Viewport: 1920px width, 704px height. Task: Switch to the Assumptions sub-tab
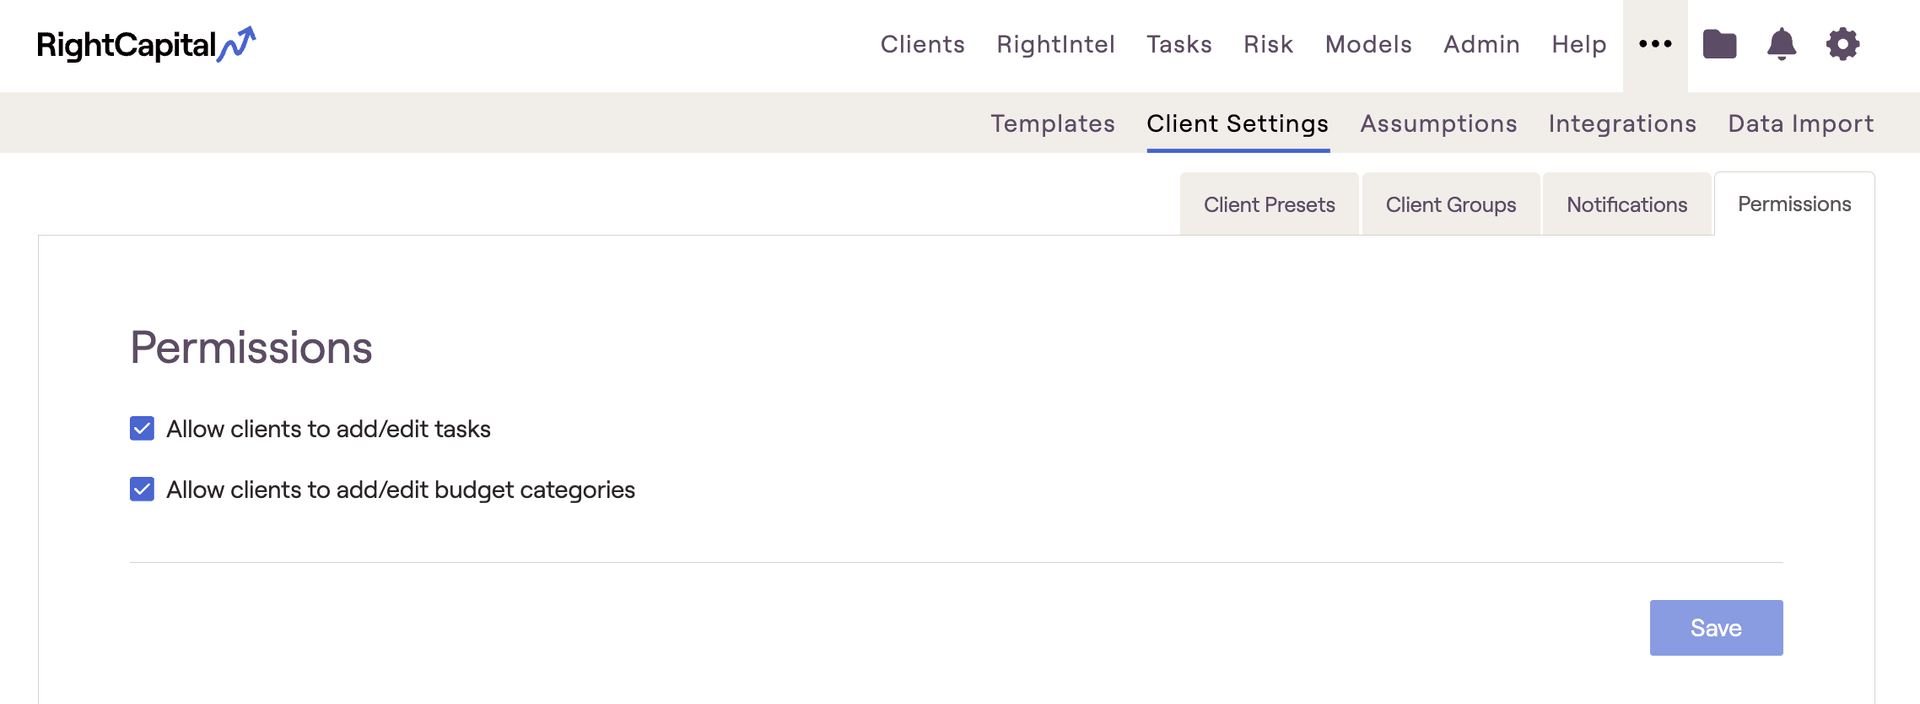click(1438, 123)
